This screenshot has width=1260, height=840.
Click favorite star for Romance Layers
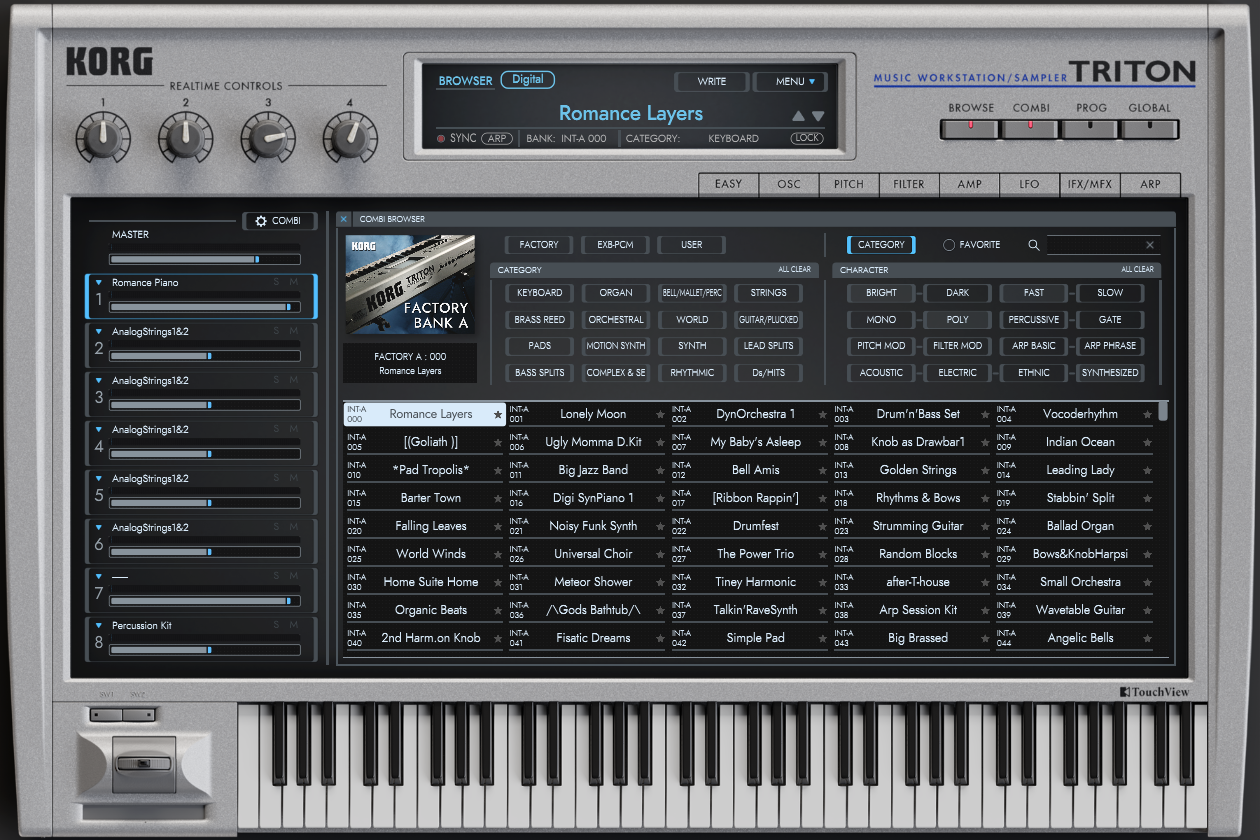pos(498,414)
